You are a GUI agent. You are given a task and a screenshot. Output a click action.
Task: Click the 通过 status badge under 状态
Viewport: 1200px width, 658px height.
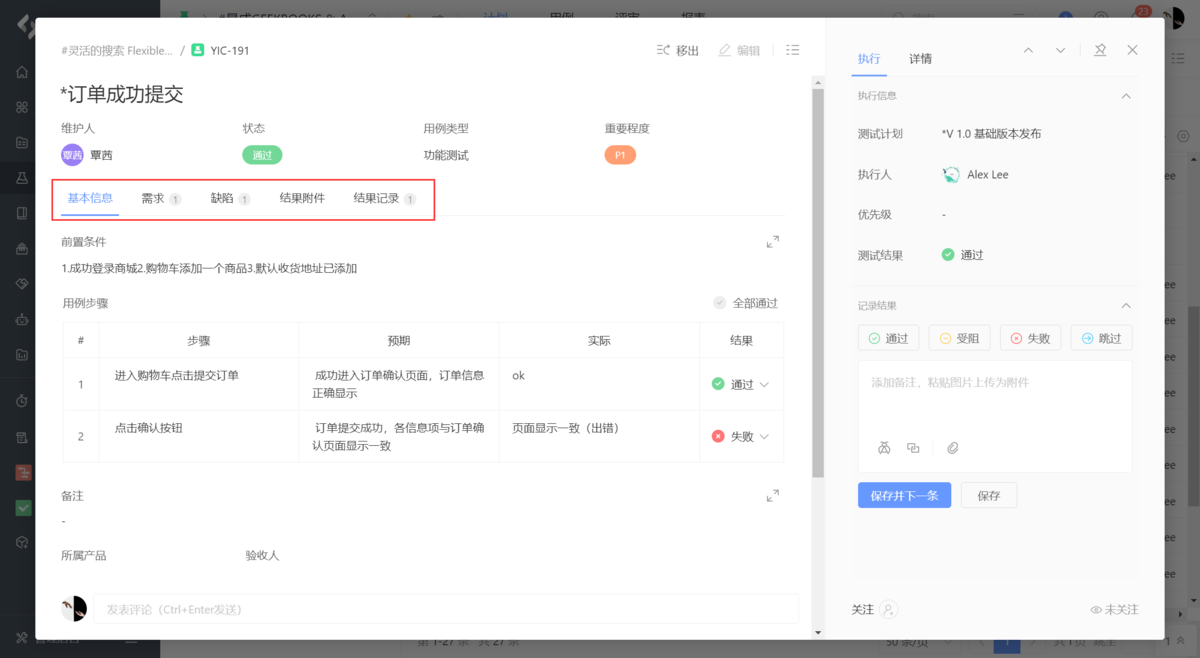pyautogui.click(x=262, y=155)
